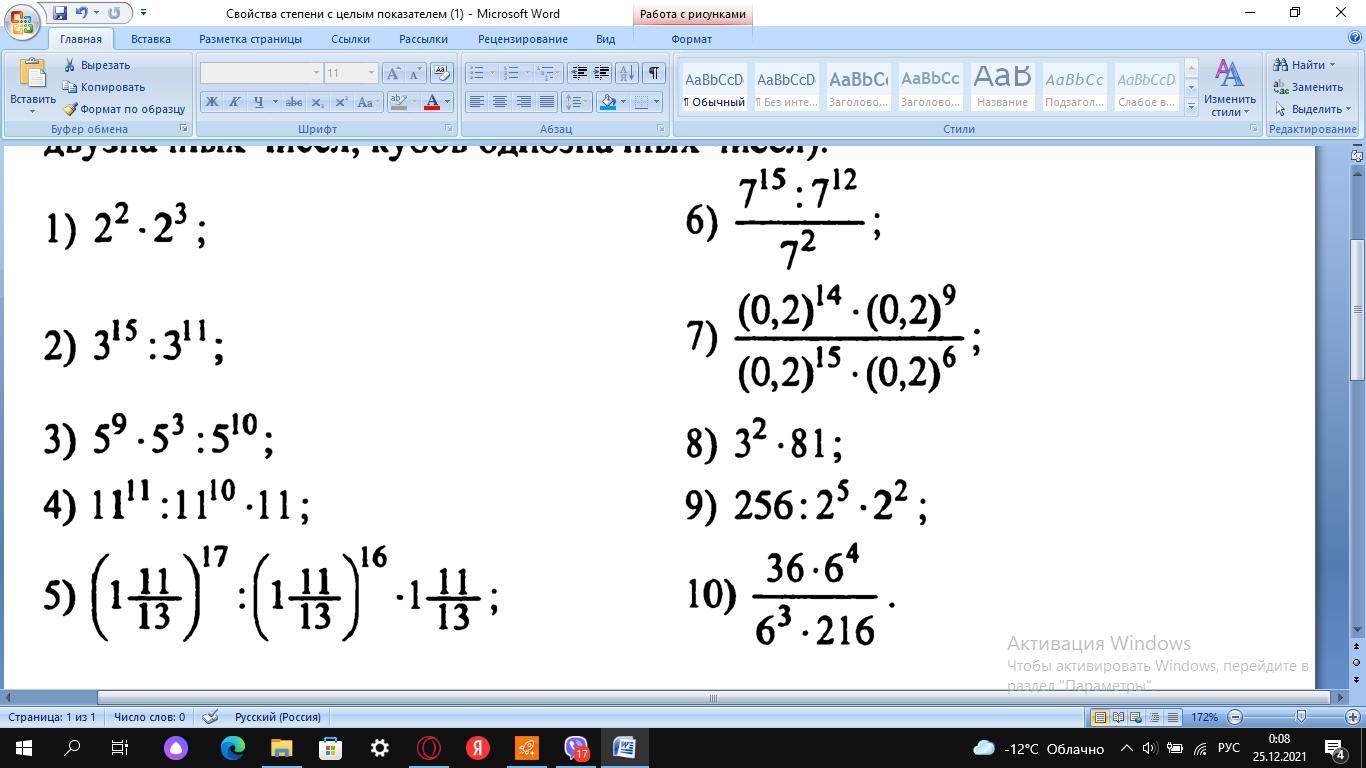The height and width of the screenshot is (768, 1366).
Task: Click the zoom slider handle
Action: (x=1300, y=717)
